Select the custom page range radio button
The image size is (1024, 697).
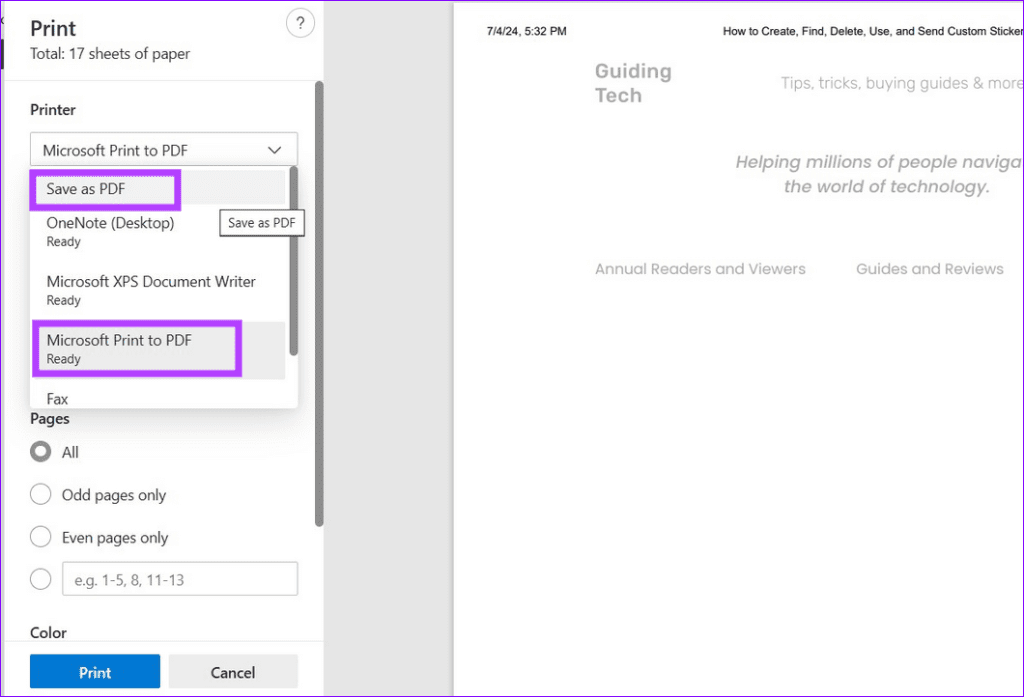41,579
